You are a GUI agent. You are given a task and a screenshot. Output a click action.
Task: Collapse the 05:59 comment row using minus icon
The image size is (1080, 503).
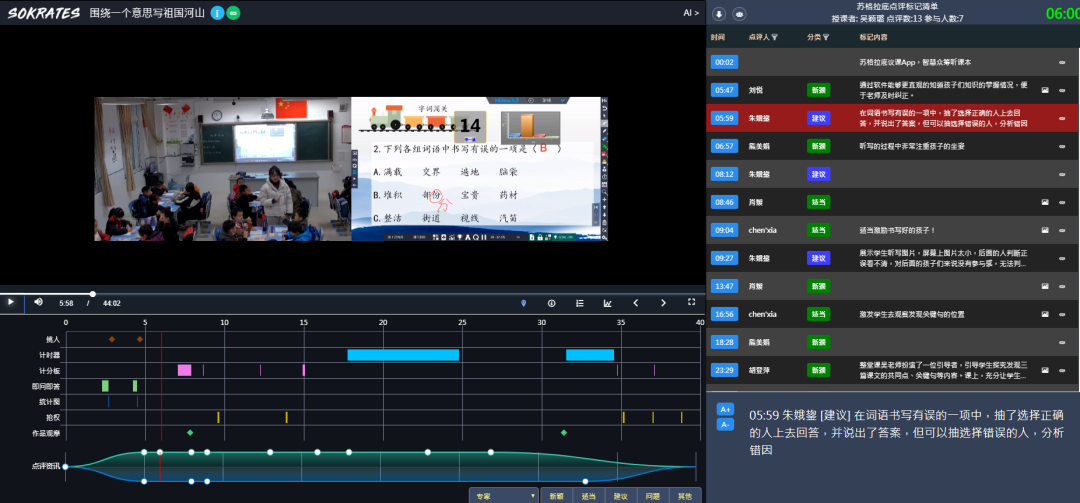click(1062, 118)
